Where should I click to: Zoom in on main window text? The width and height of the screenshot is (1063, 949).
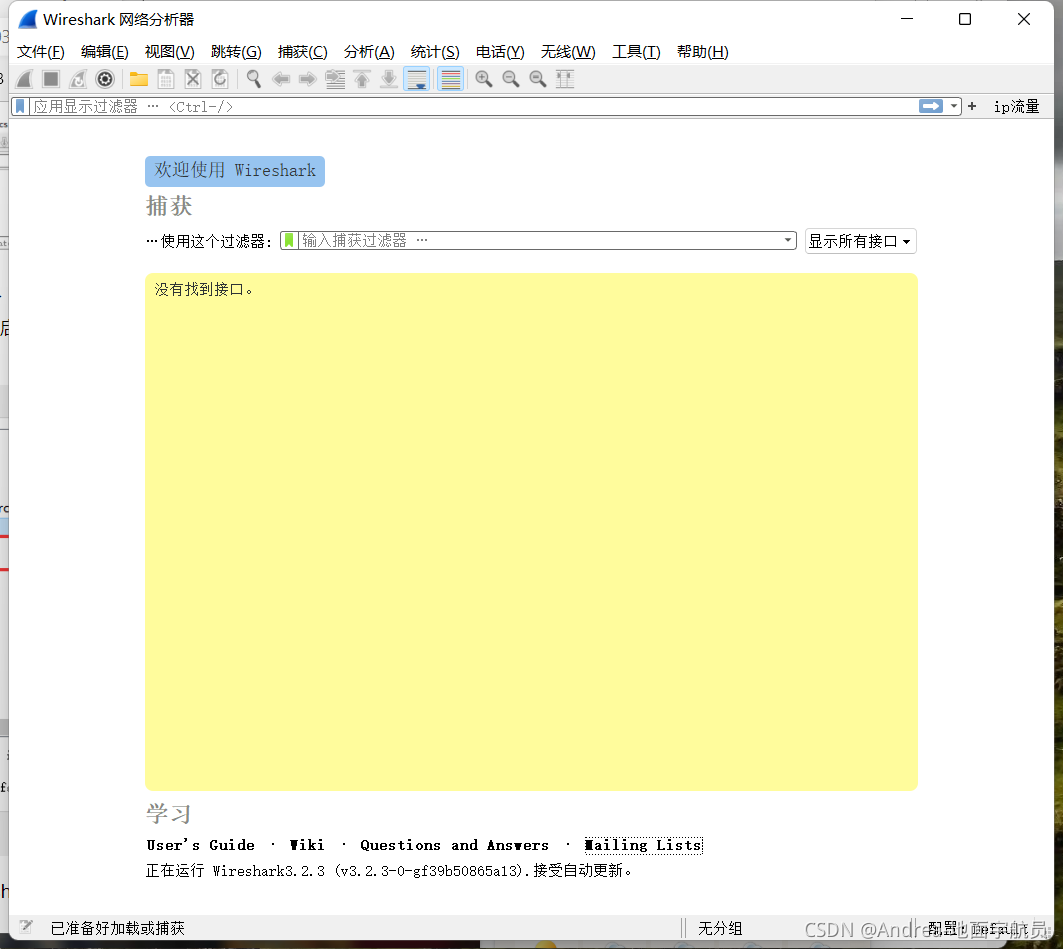point(484,79)
